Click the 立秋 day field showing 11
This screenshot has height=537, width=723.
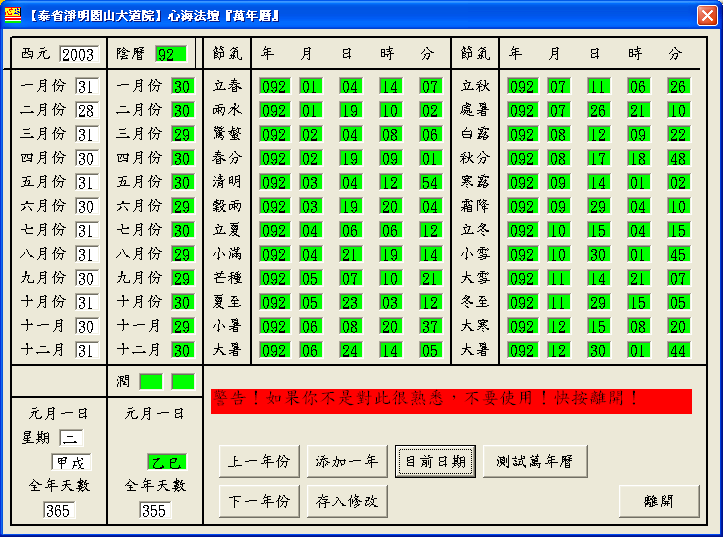click(x=599, y=86)
